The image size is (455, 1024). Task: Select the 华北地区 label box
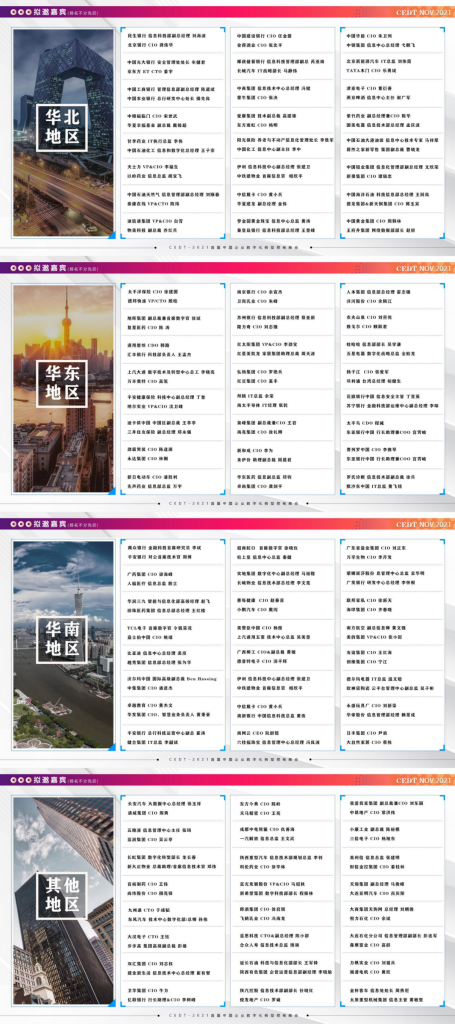coord(61,127)
